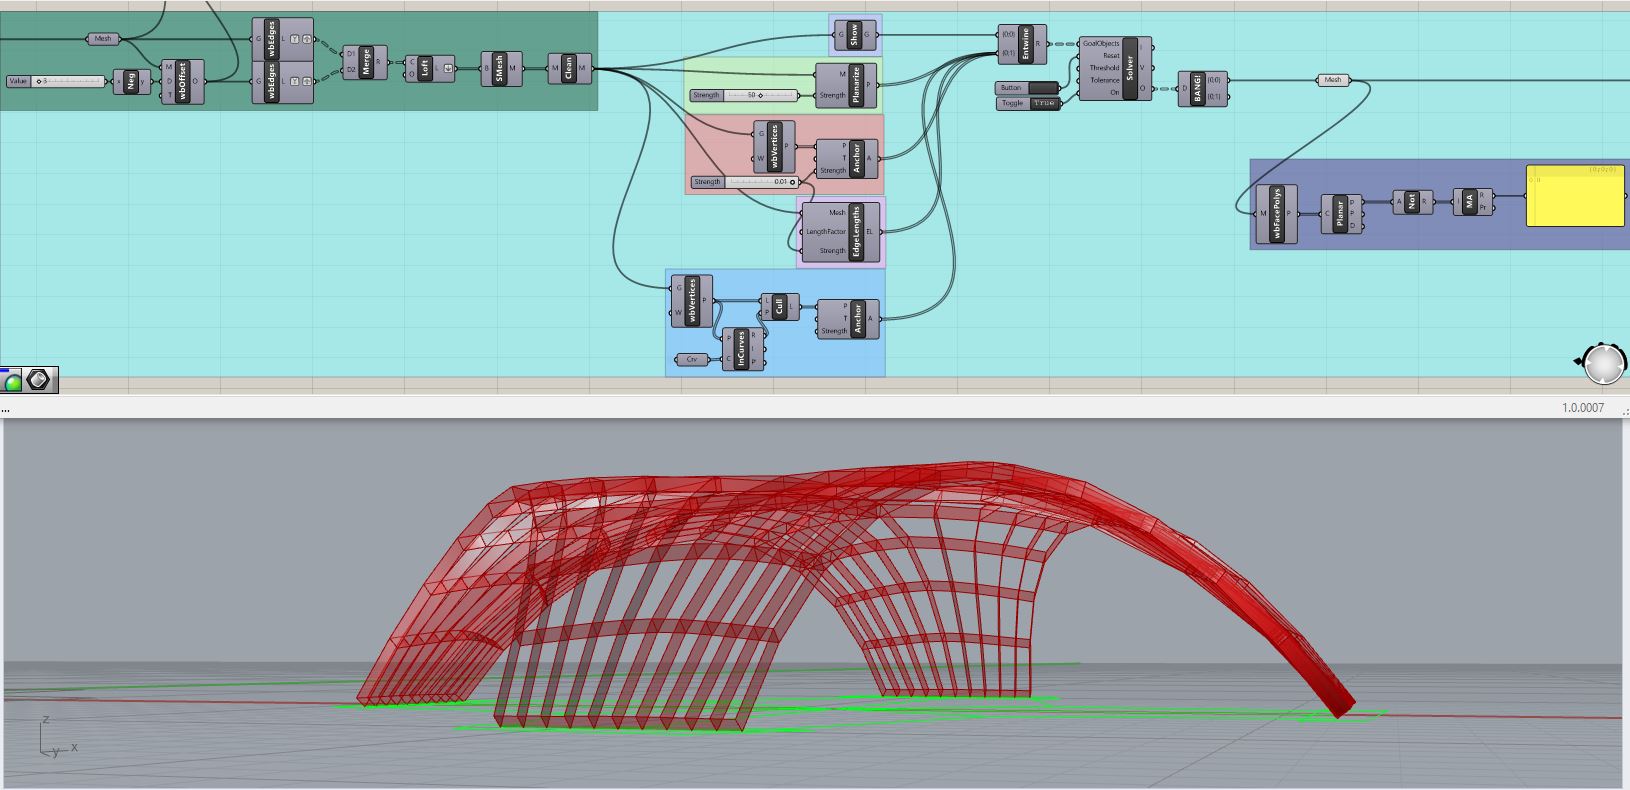Screen dimensions: 1630x790
Task: Click the Loft component
Action: [430, 68]
